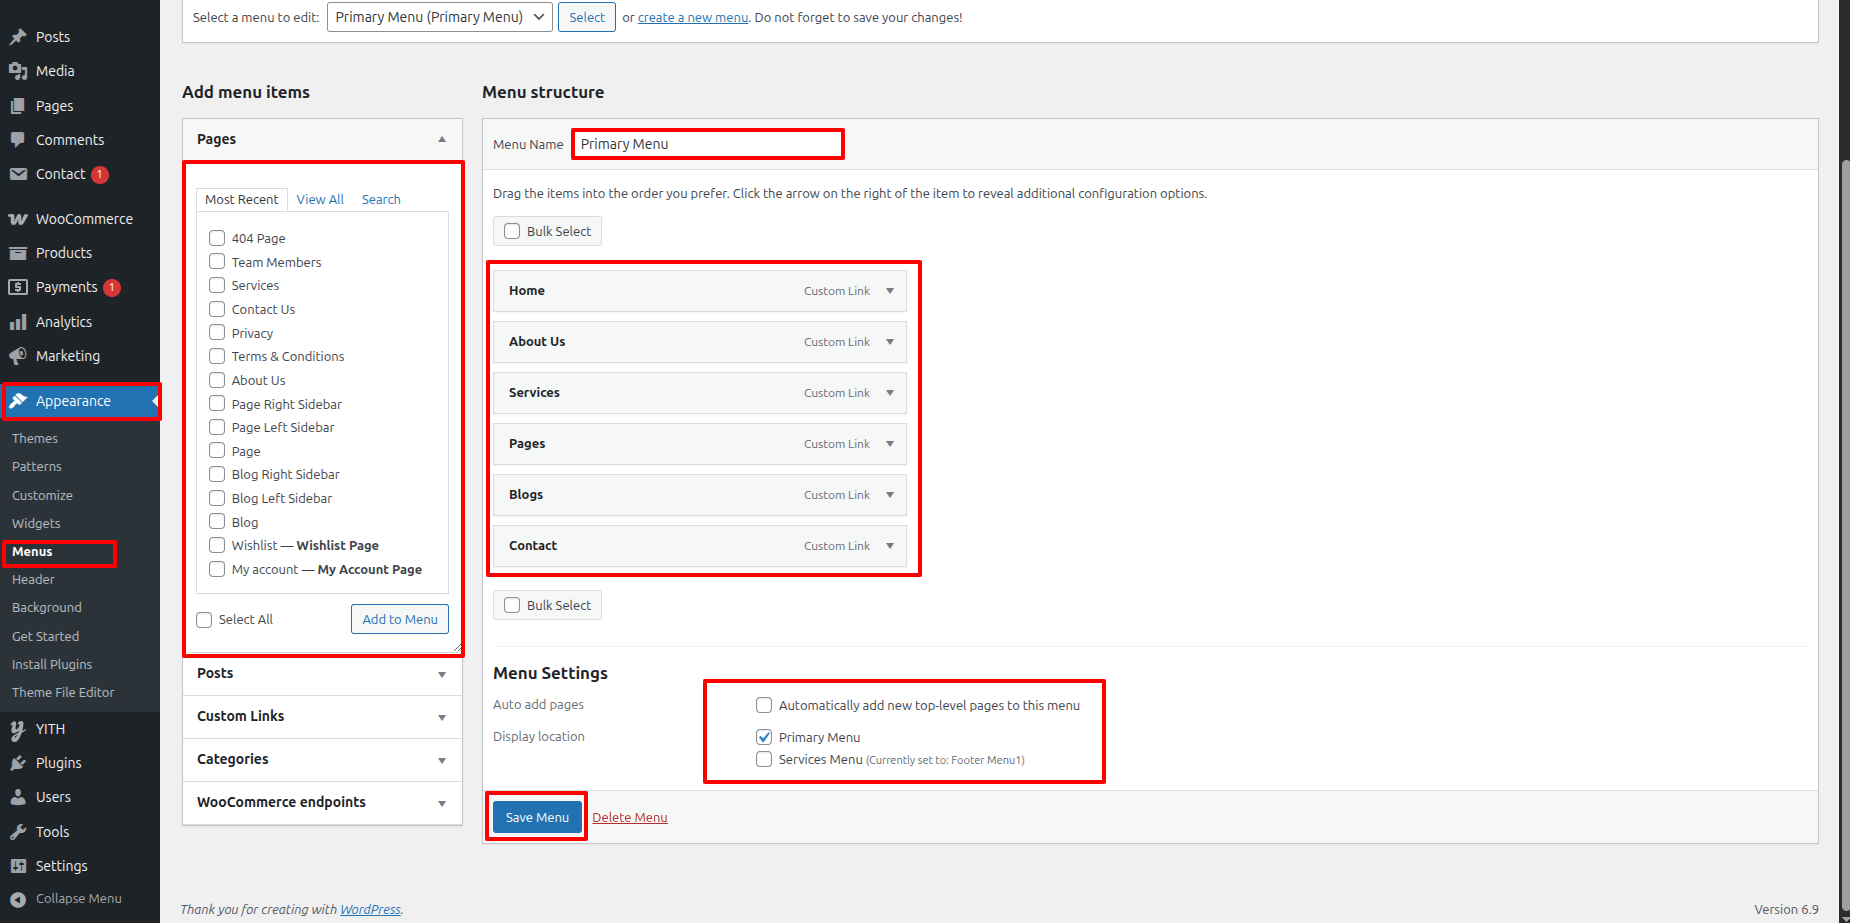Open Media via its sidebar icon

pos(18,71)
